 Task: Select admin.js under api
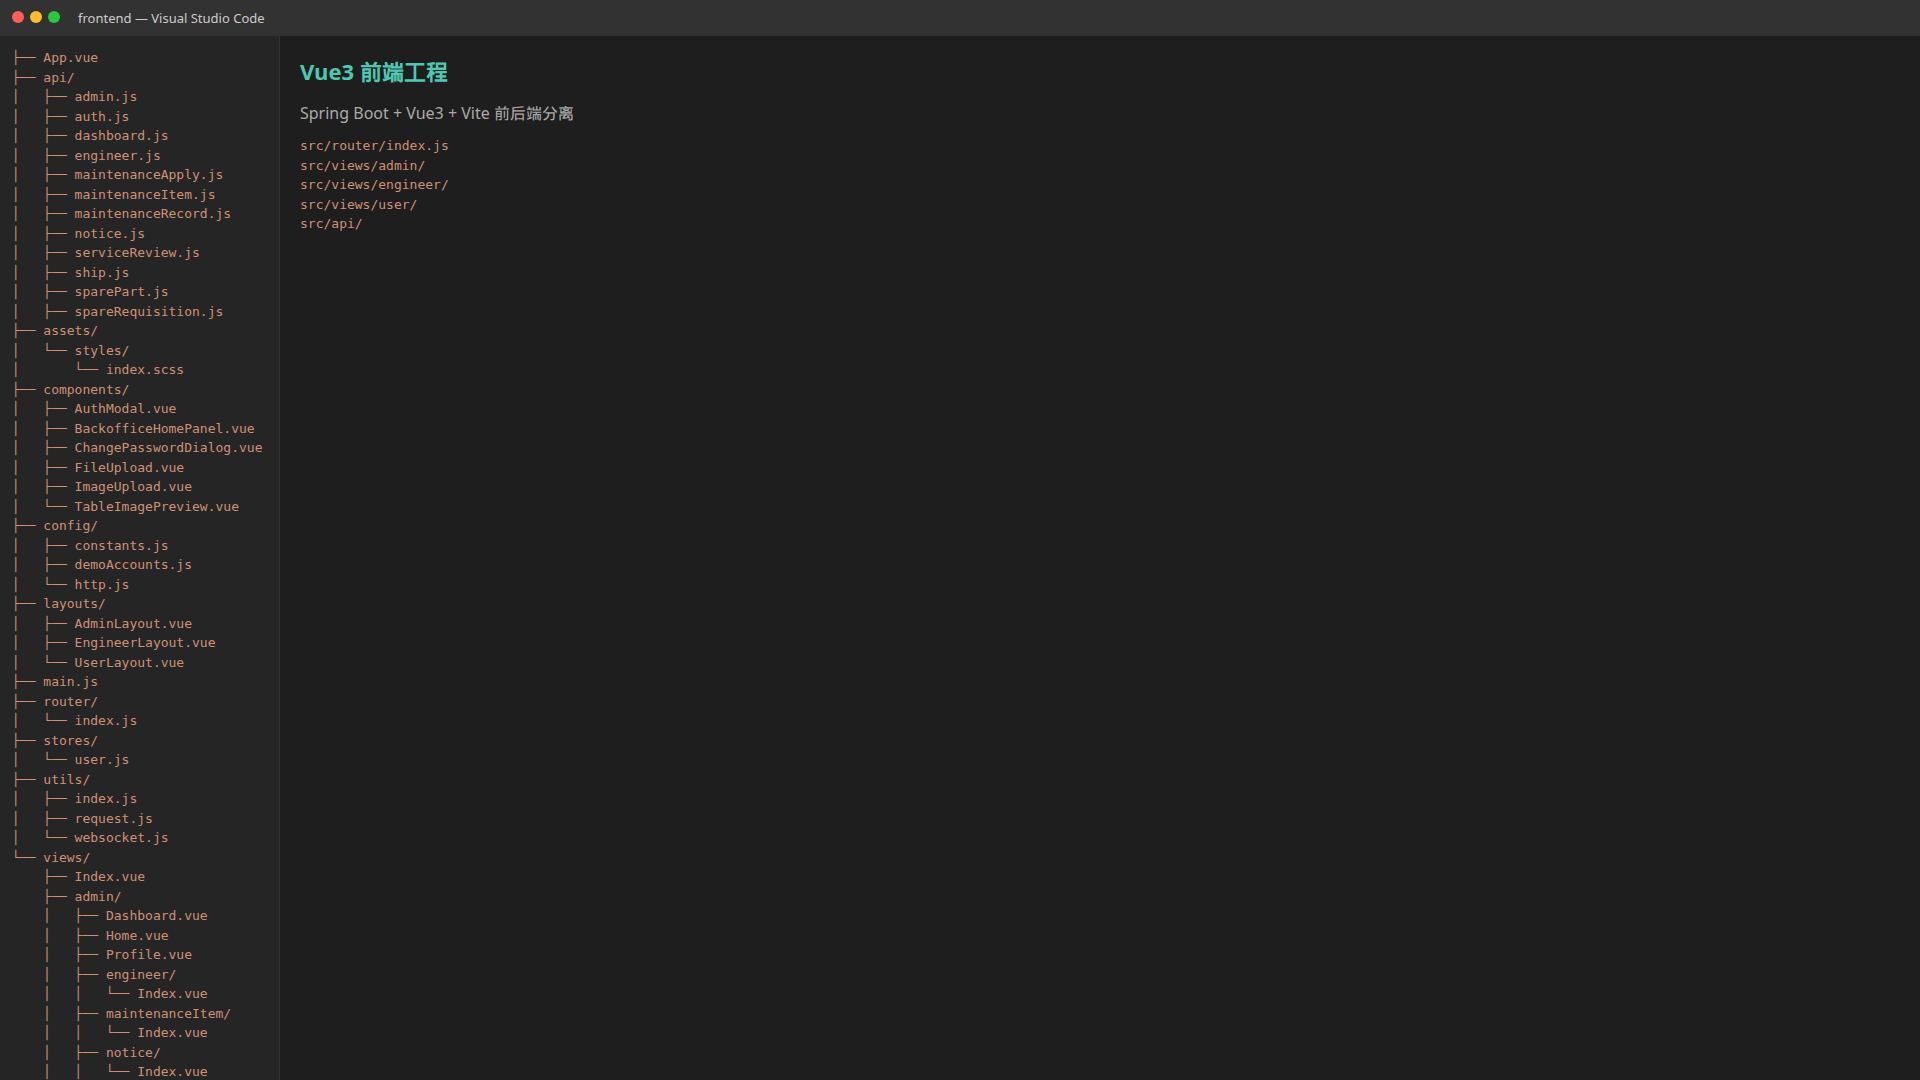coord(105,97)
